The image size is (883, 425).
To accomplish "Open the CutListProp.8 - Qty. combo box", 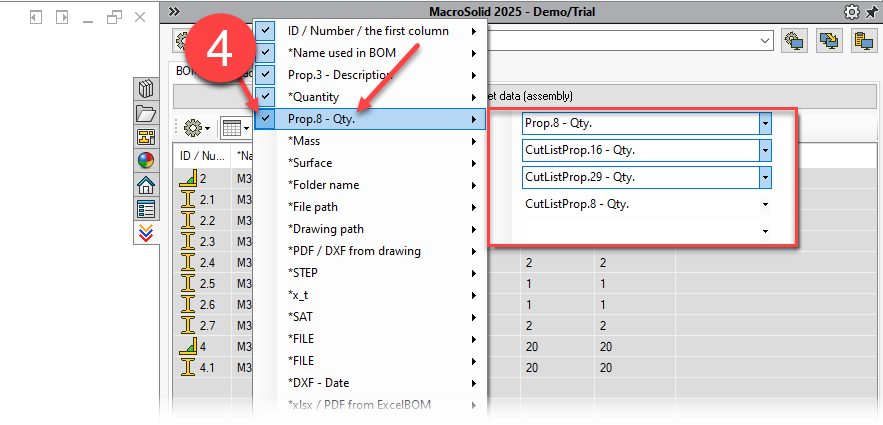I will (x=765, y=204).
